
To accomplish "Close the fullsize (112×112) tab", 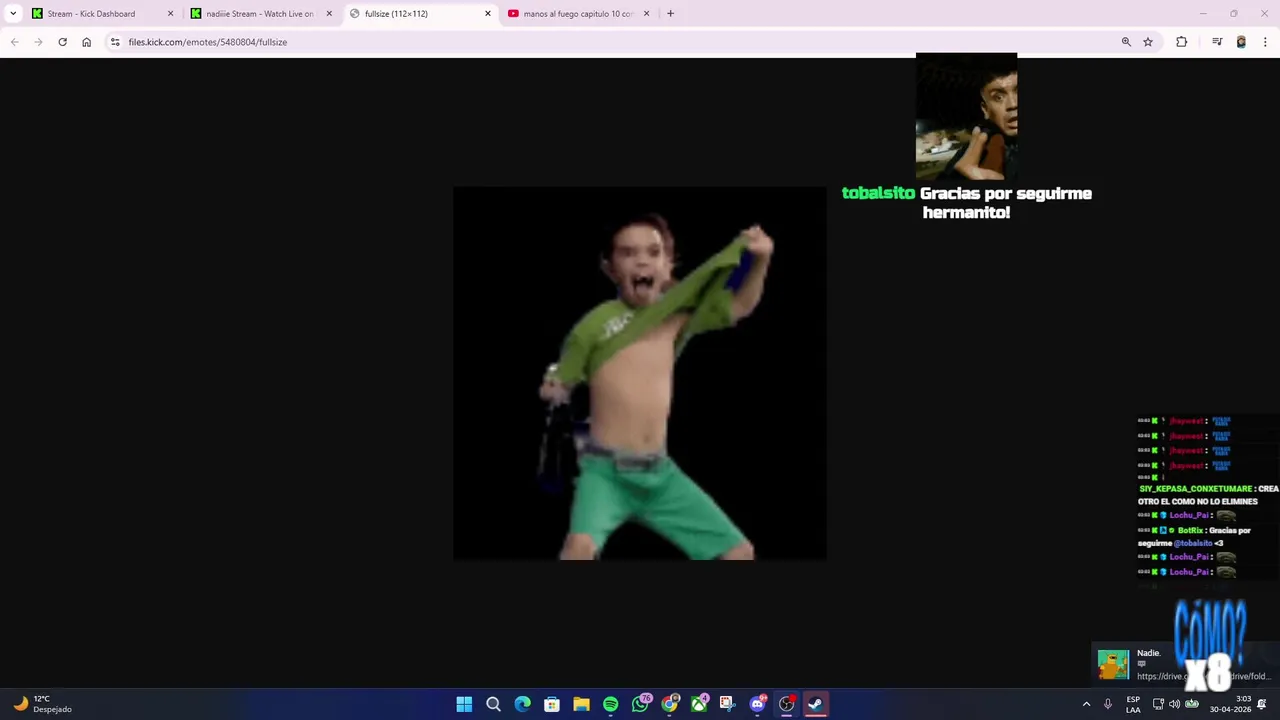I will coord(488,13).
